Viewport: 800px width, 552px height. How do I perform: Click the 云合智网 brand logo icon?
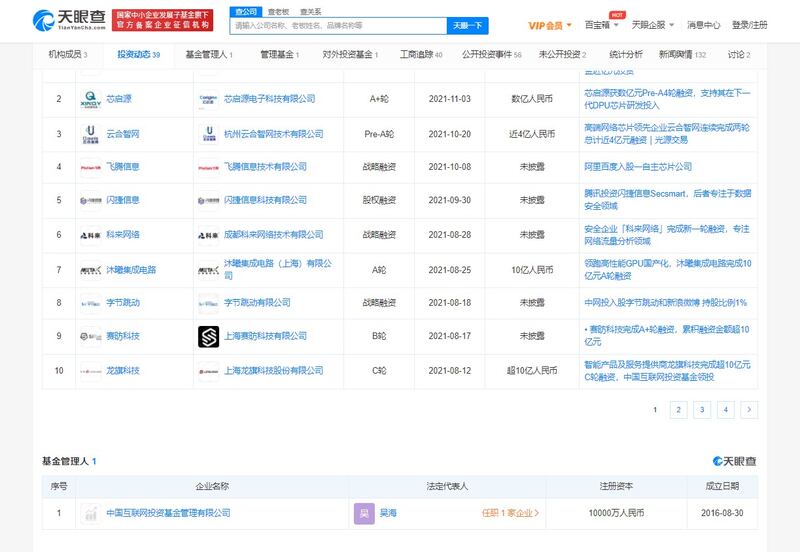[x=90, y=134]
